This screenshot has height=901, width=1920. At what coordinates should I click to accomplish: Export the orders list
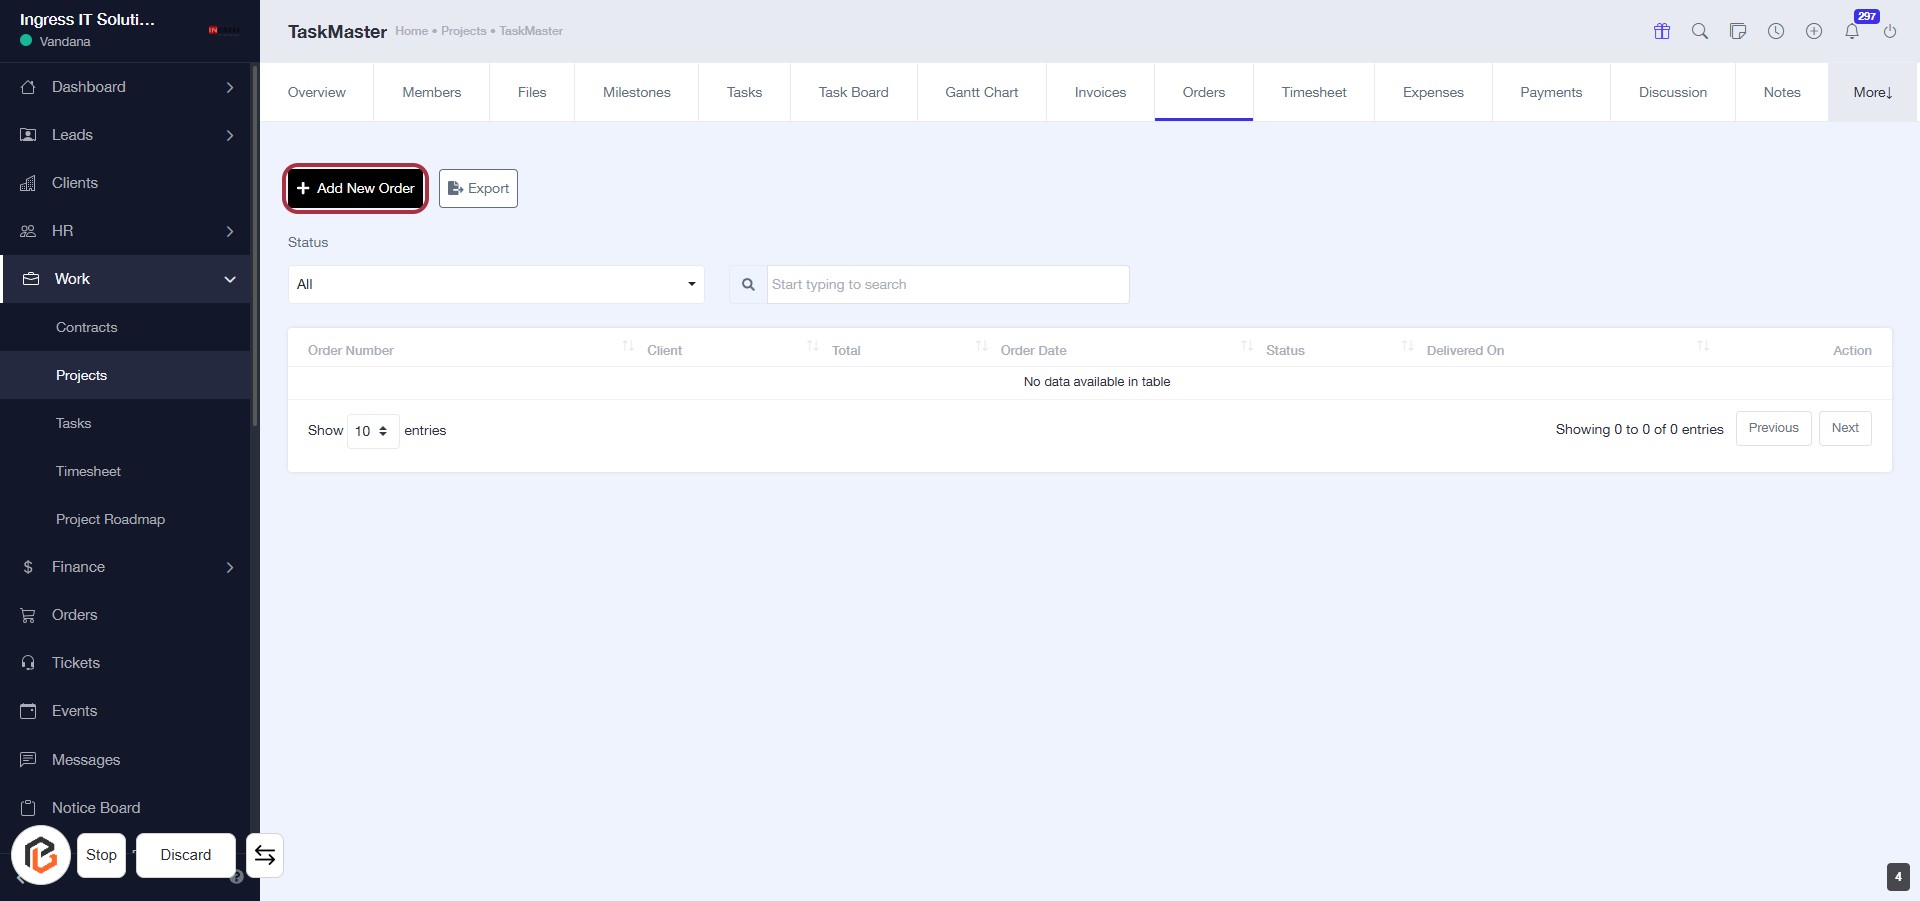tap(478, 188)
